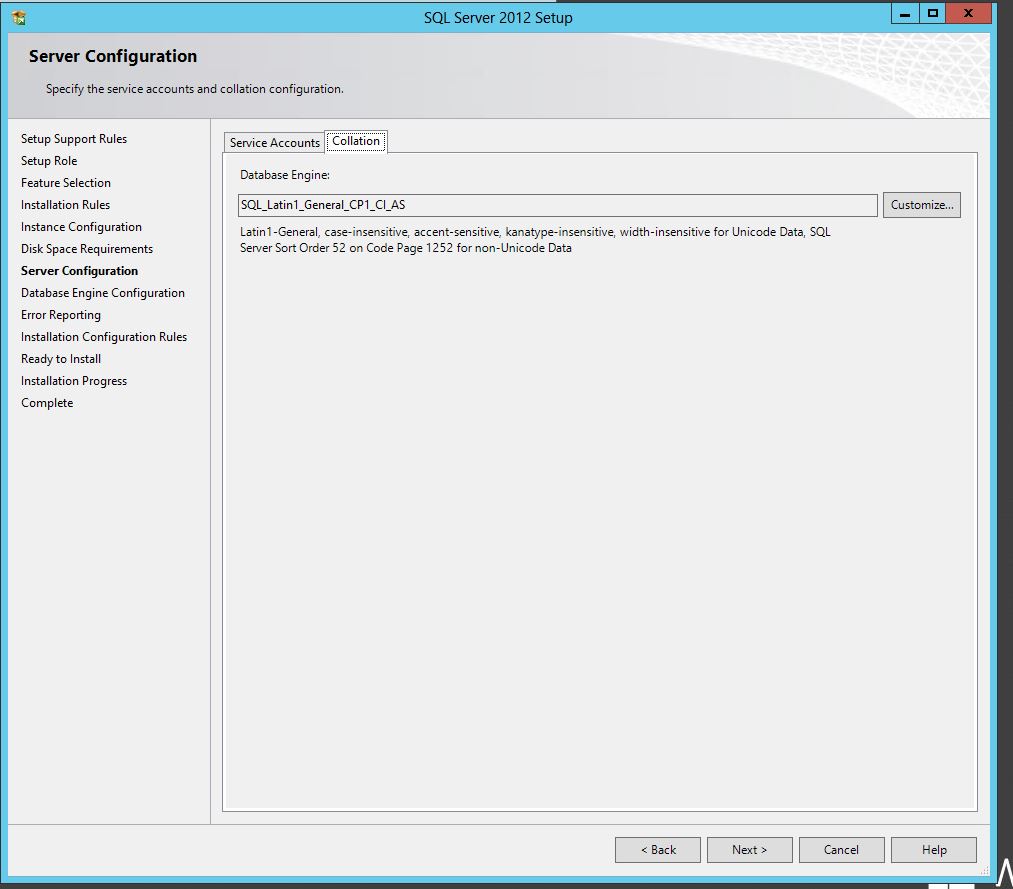Maximize the SQL Server 2012 Setup window
This screenshot has width=1013, height=889.
pos(932,14)
